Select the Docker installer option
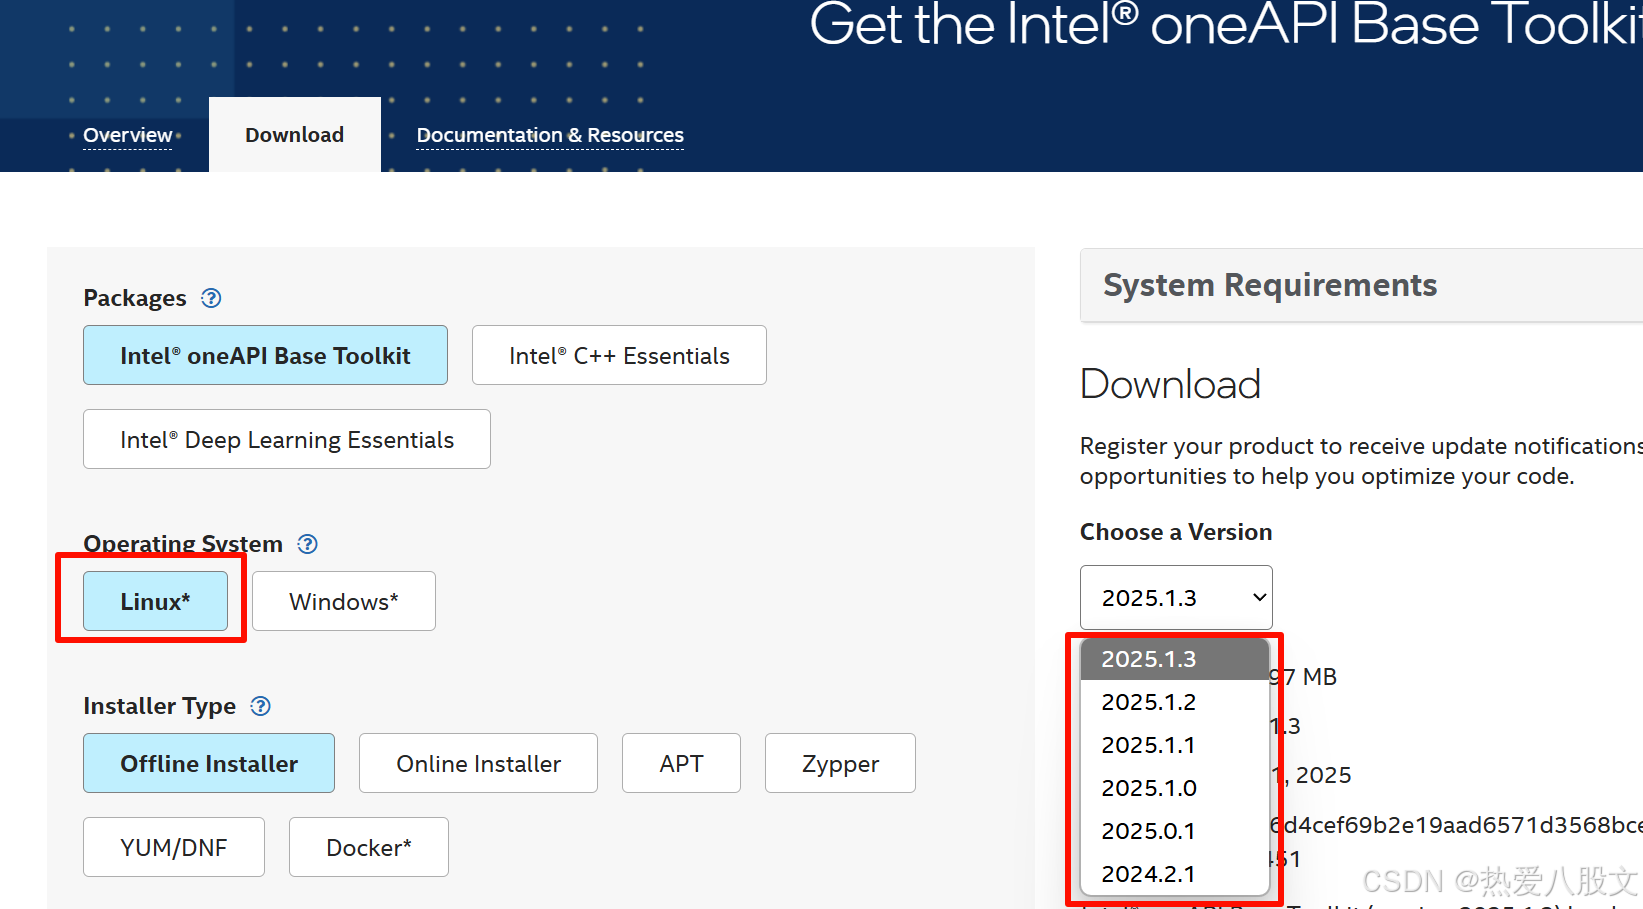 (368, 846)
